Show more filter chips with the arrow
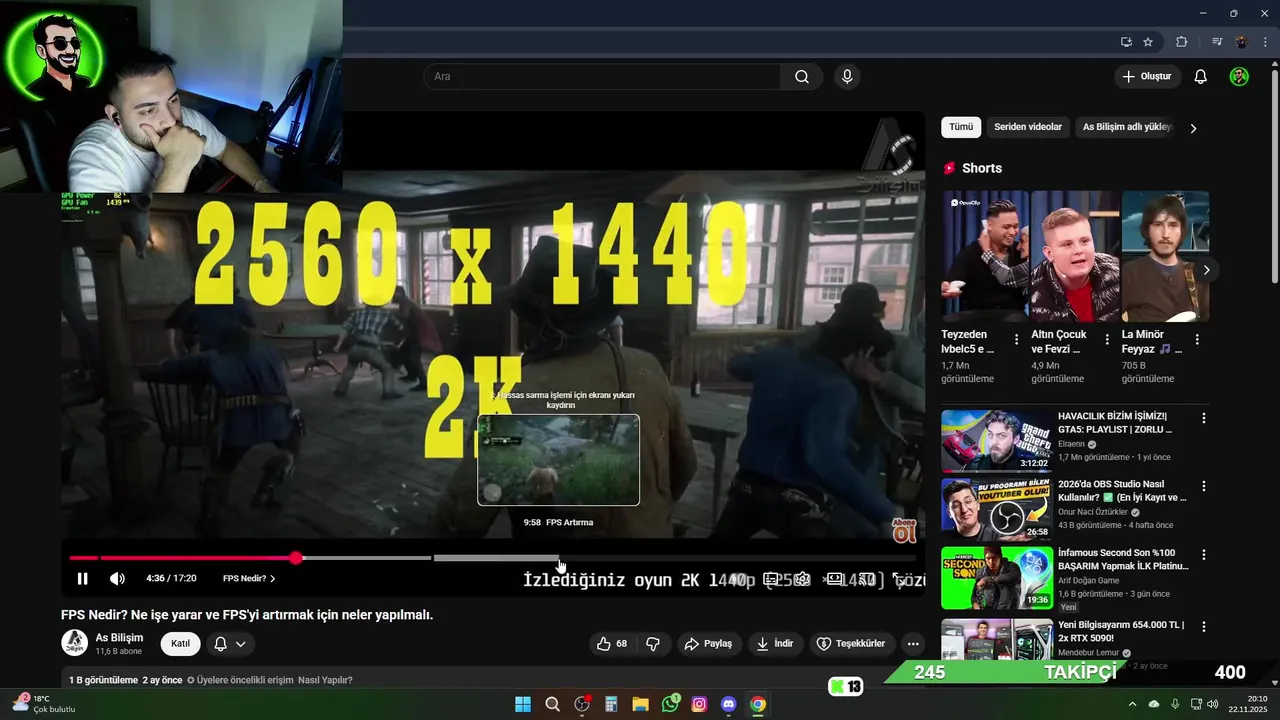This screenshot has height=720, width=1280. [1193, 128]
